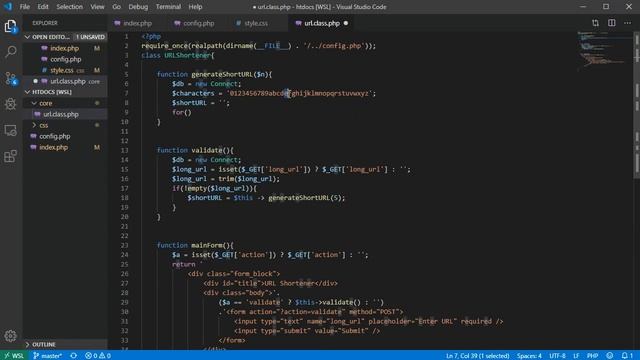Screen dimensions: 640x360
Task: Open the Extensions view
Action: pos(11,156)
